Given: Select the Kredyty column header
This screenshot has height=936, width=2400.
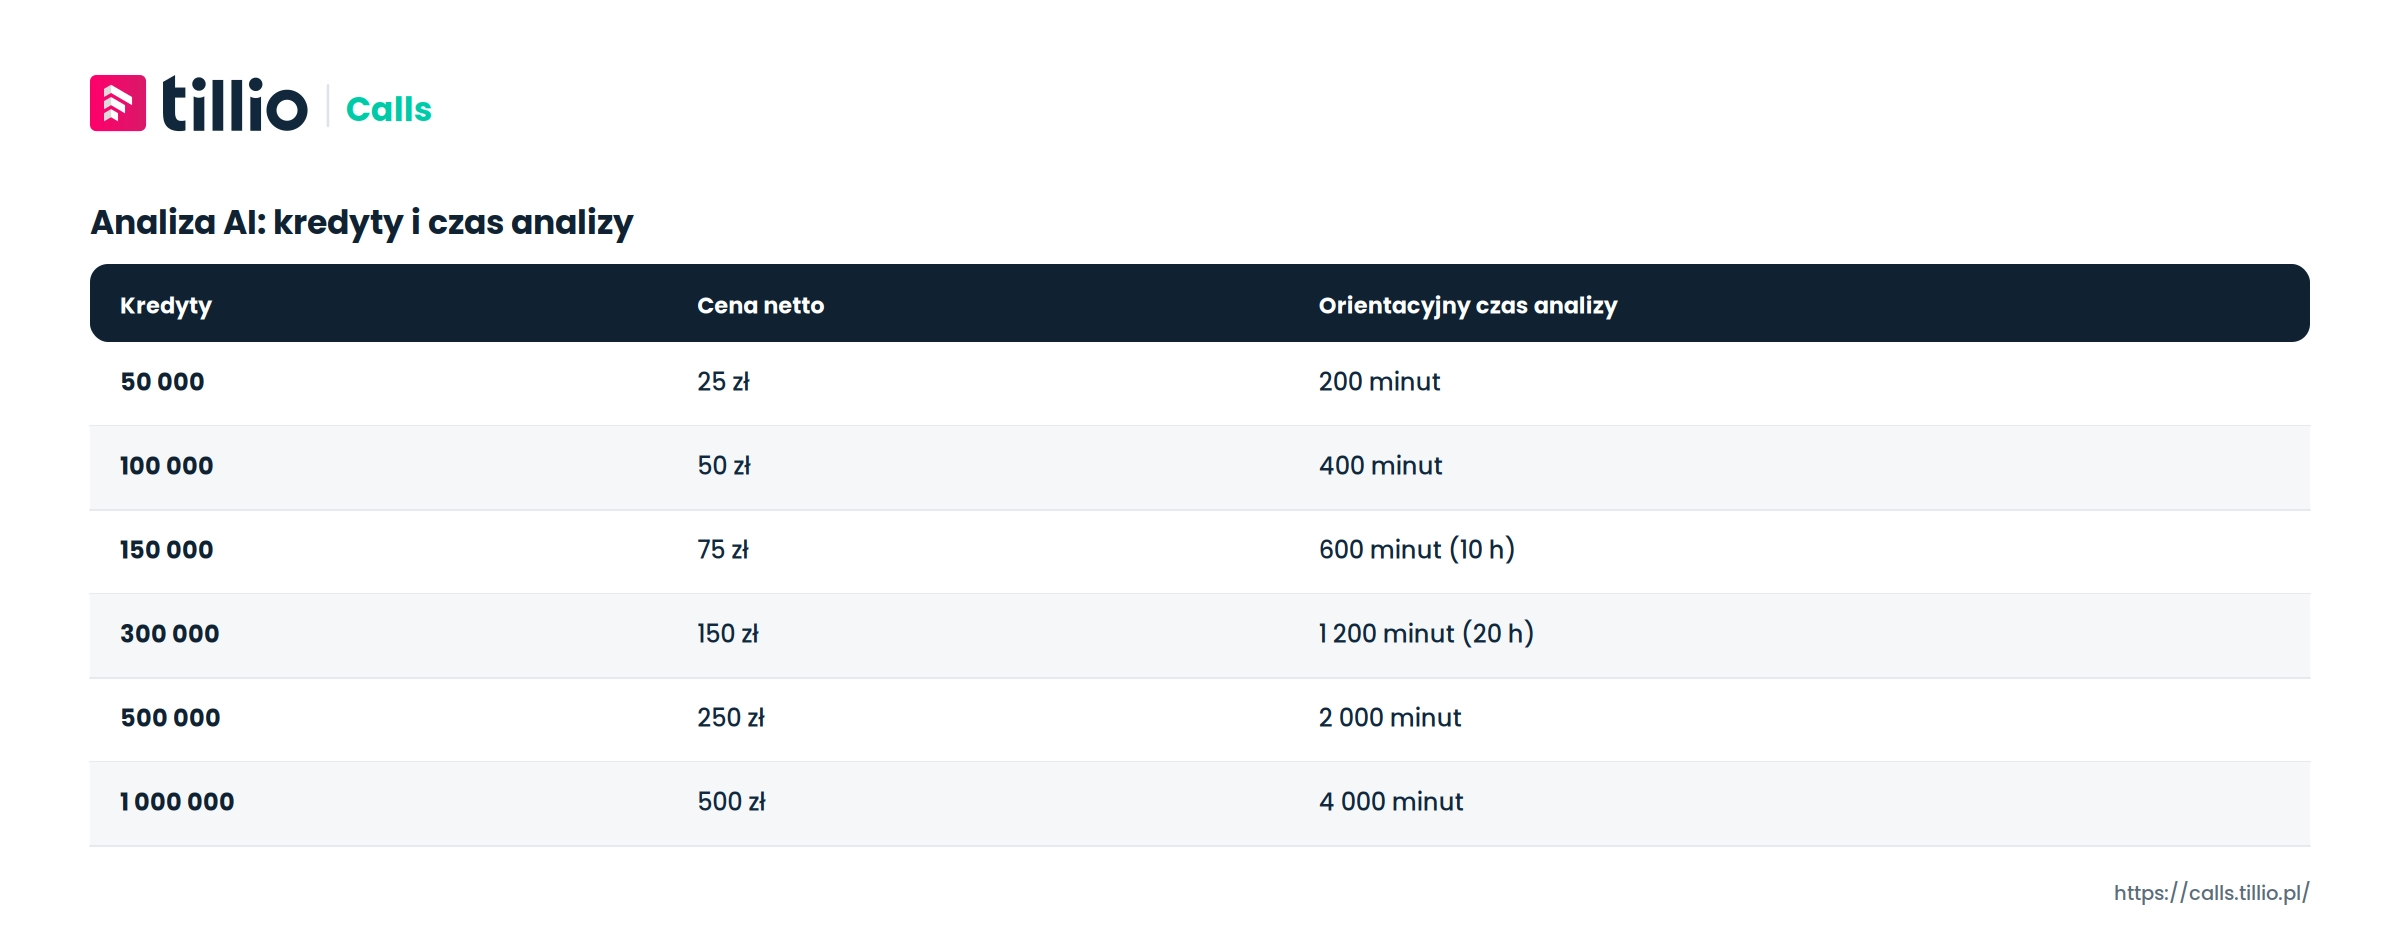Looking at the screenshot, I should (166, 306).
